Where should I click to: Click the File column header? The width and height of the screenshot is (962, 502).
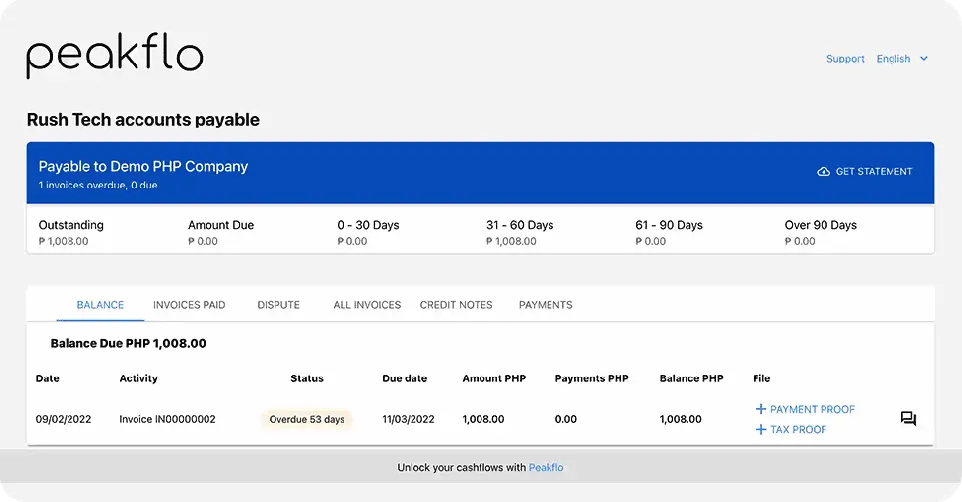pyautogui.click(x=761, y=379)
